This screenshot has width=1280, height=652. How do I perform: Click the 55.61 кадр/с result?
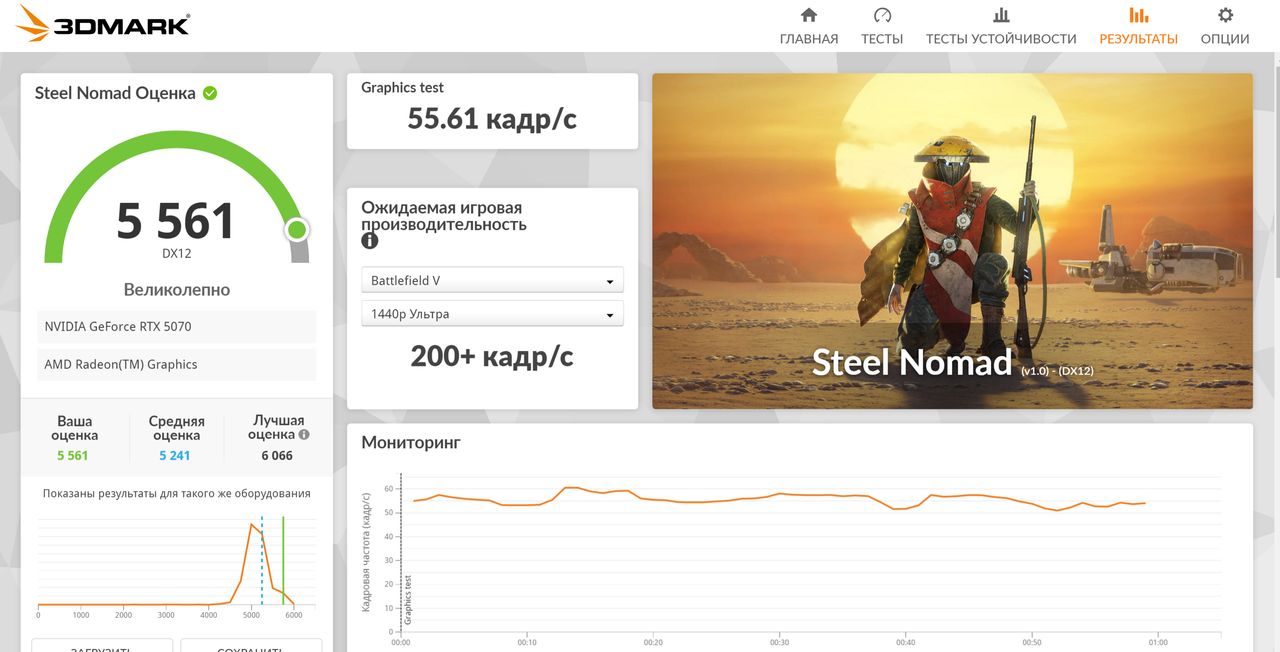click(x=492, y=119)
